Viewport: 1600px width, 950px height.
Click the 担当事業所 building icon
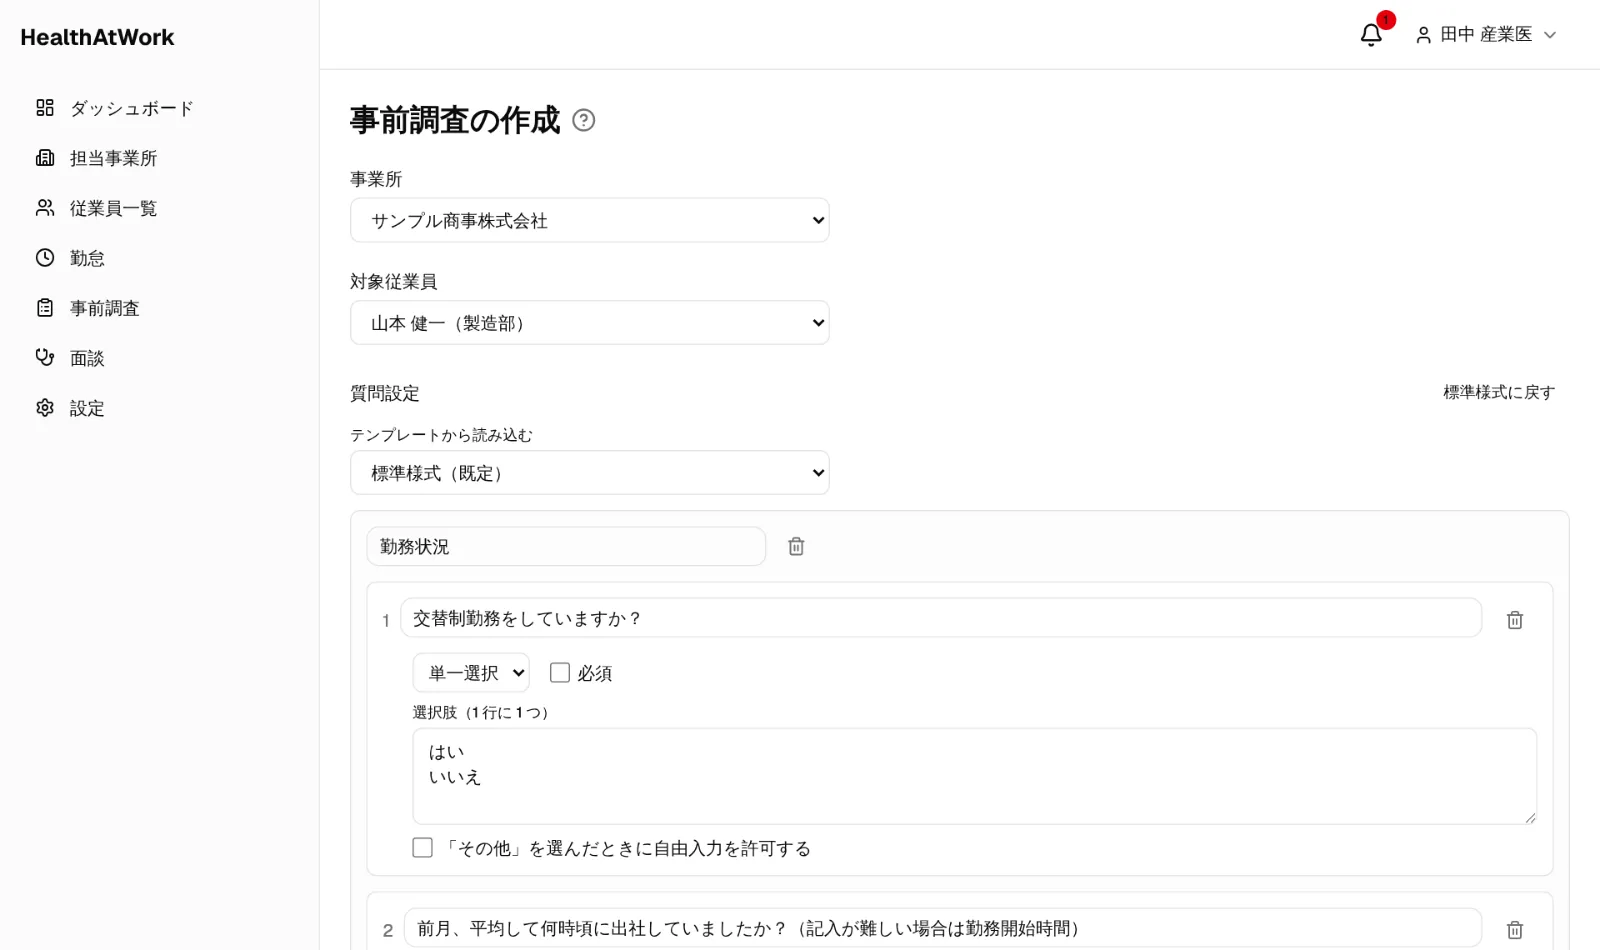point(45,158)
